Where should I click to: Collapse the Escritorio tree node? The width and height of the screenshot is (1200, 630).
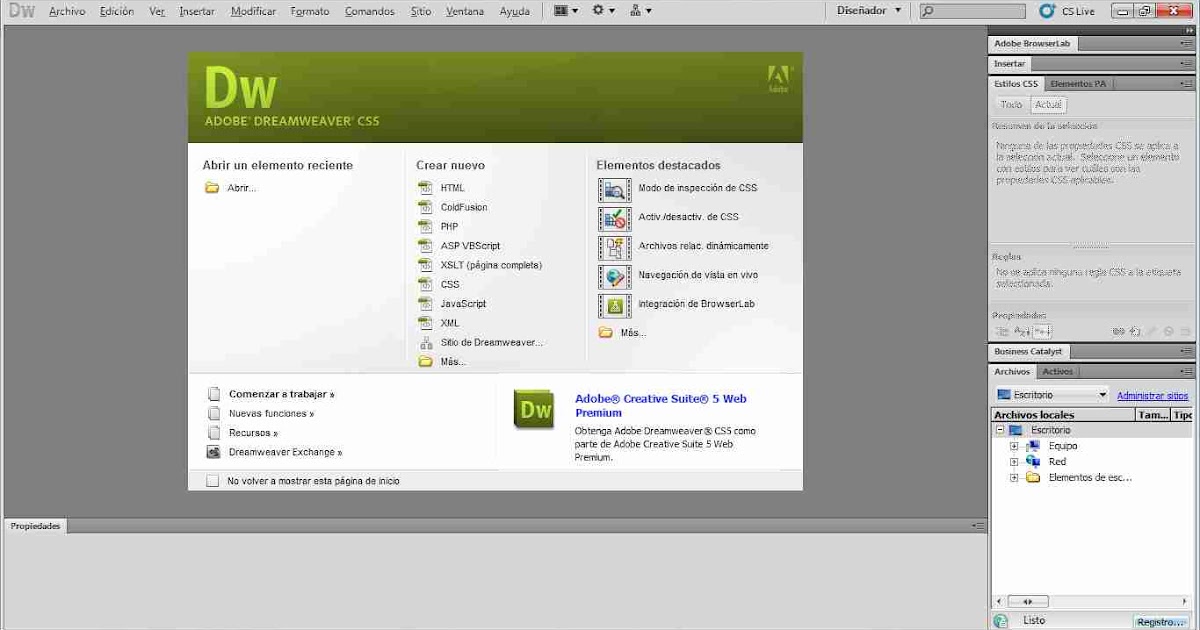[999, 430]
